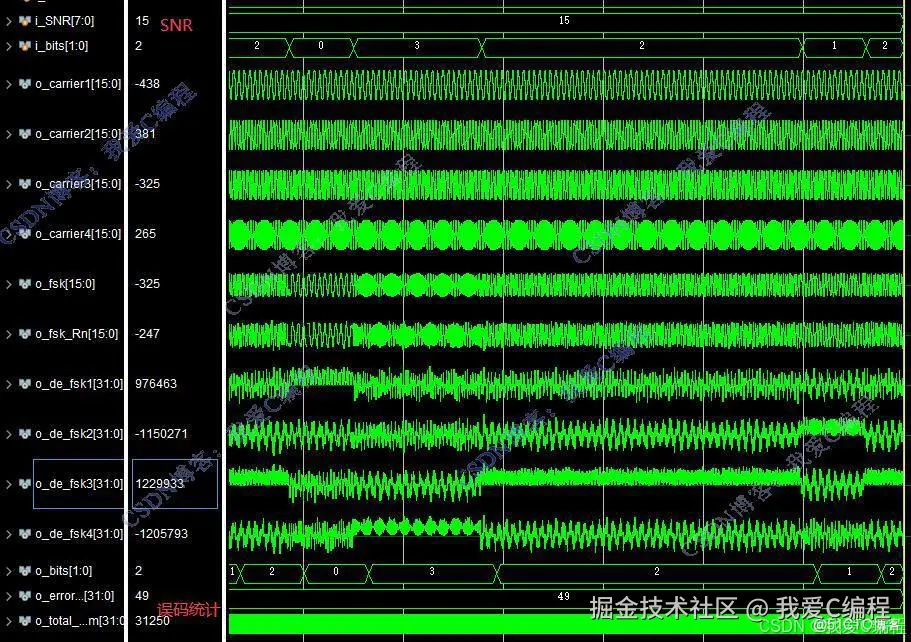911x642 pixels.
Task: Click the o_fsk[15:0] bus icon
Action: point(24,284)
